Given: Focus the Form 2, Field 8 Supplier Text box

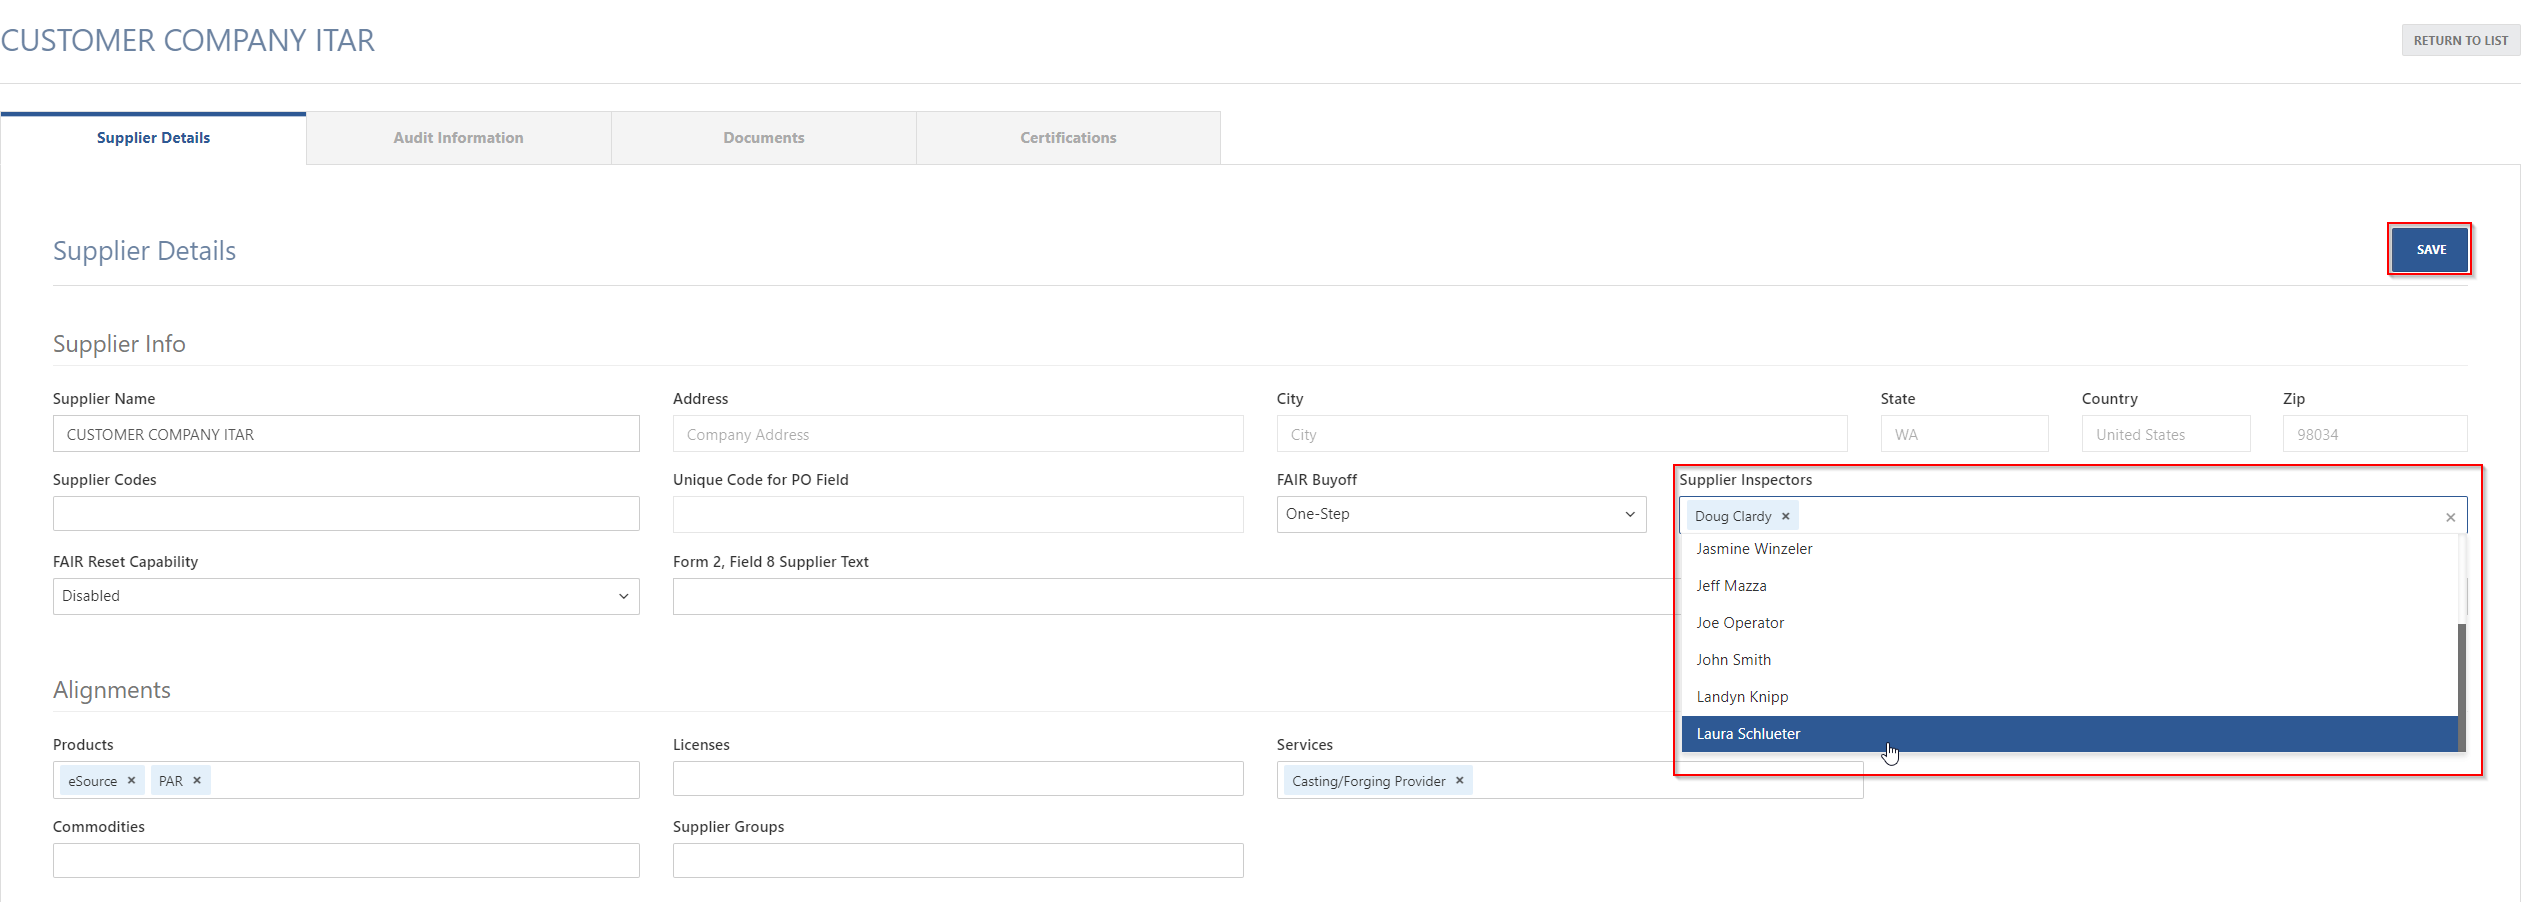Looking at the screenshot, I should point(1176,597).
